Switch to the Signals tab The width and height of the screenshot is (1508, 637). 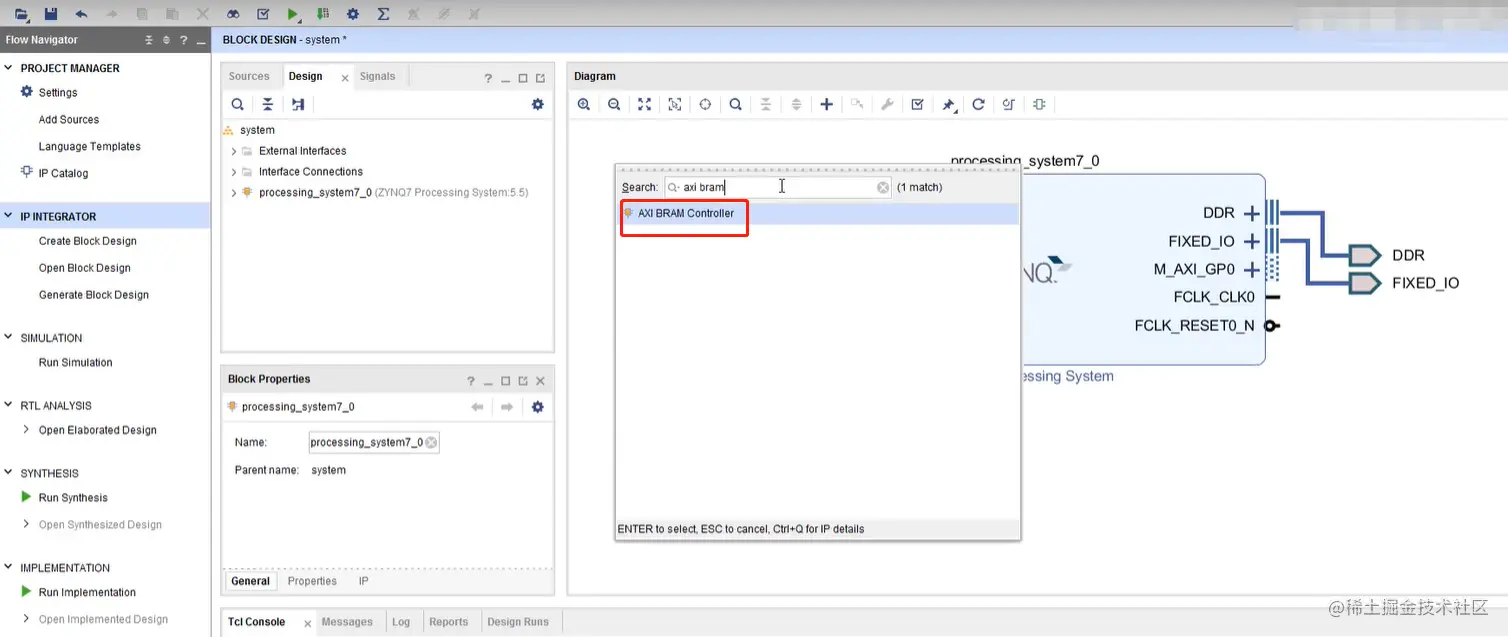(377, 76)
